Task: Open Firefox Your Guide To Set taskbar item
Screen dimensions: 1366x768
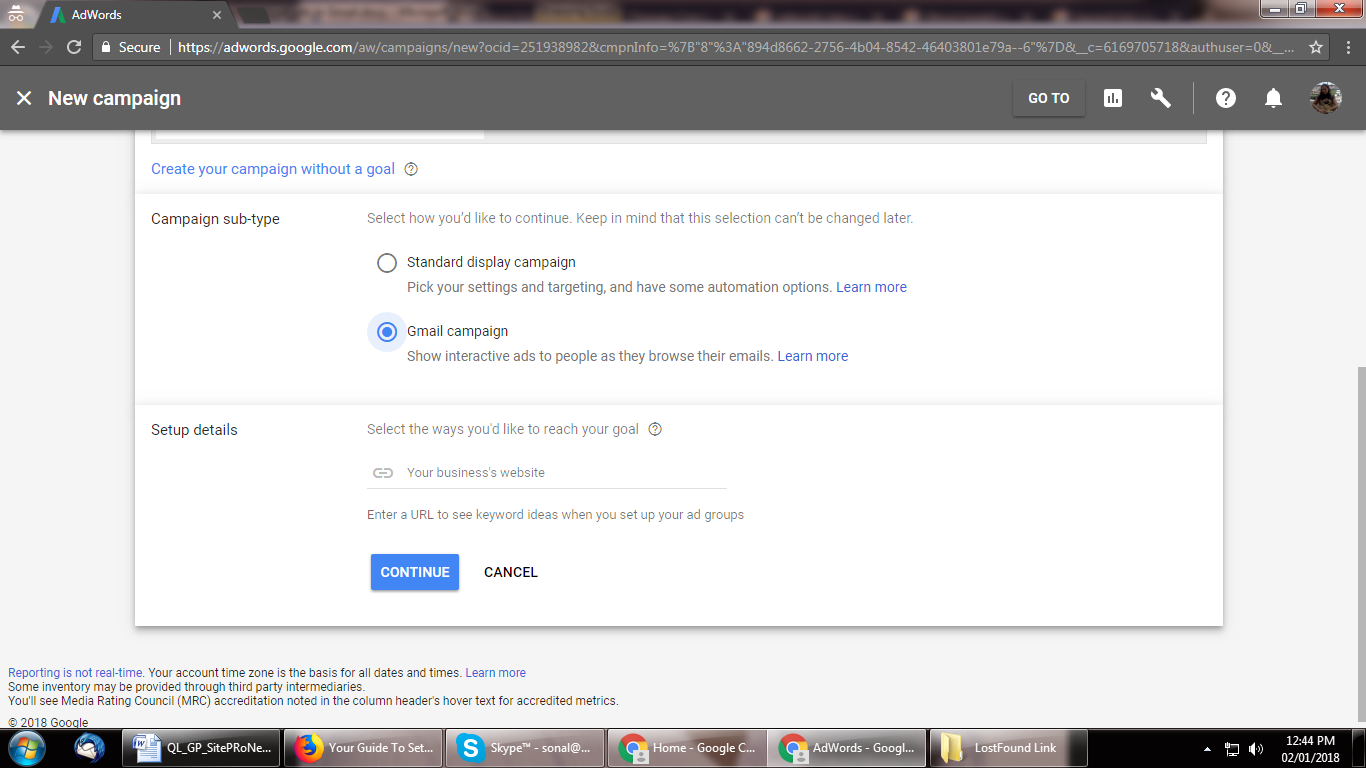Action: (x=365, y=747)
